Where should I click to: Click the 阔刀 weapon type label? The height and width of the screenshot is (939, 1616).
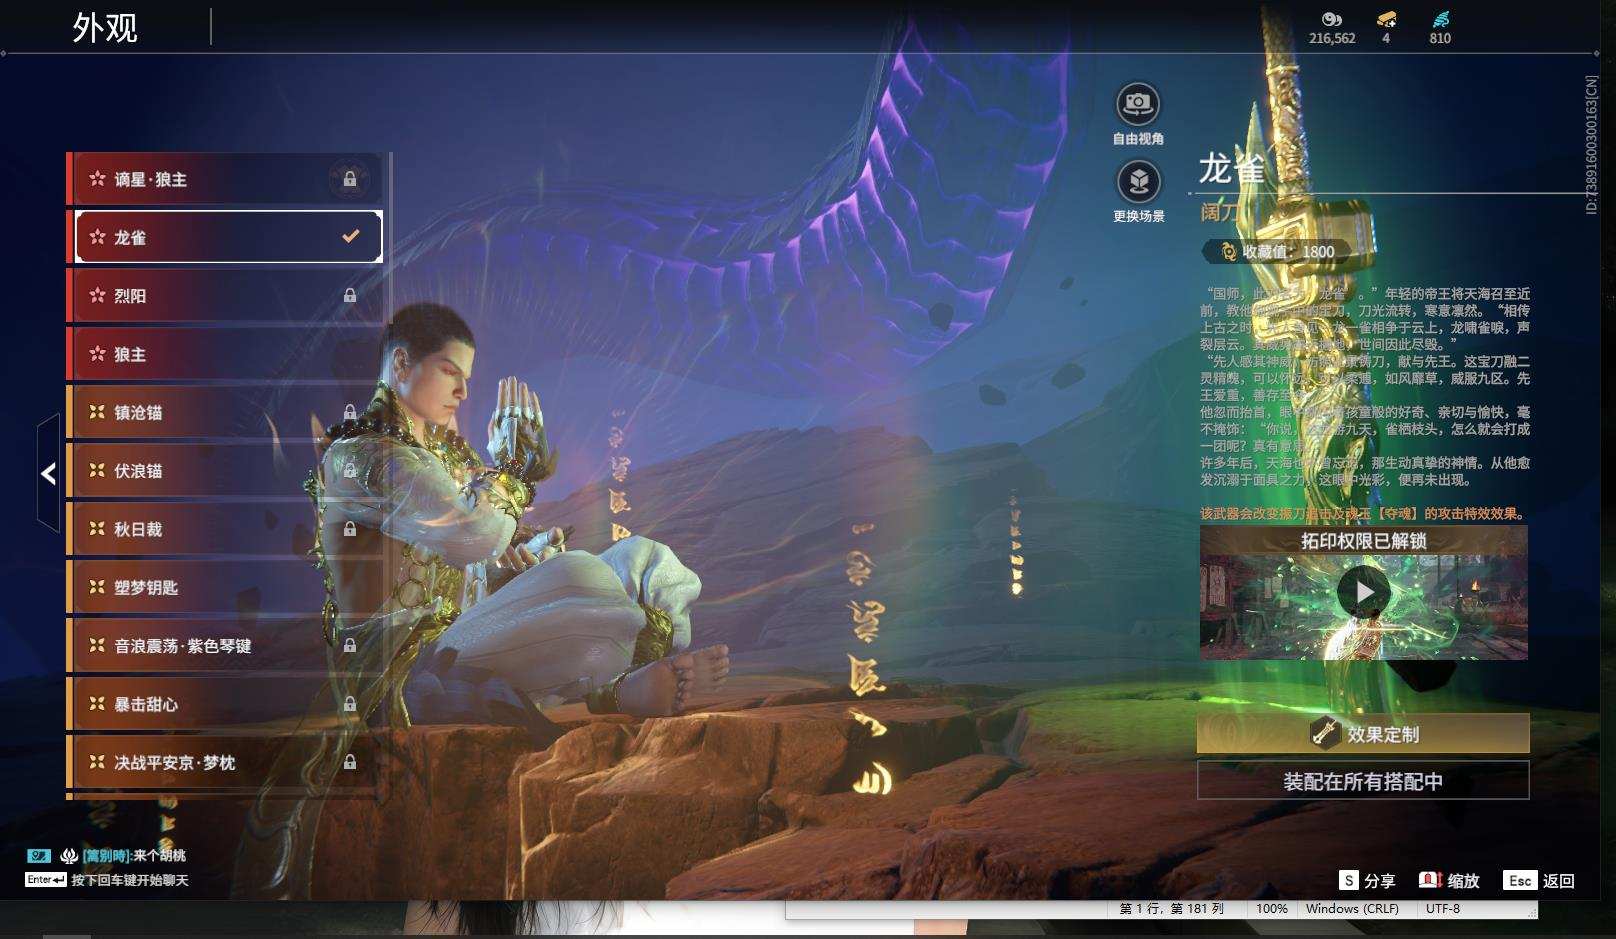pos(1219,212)
